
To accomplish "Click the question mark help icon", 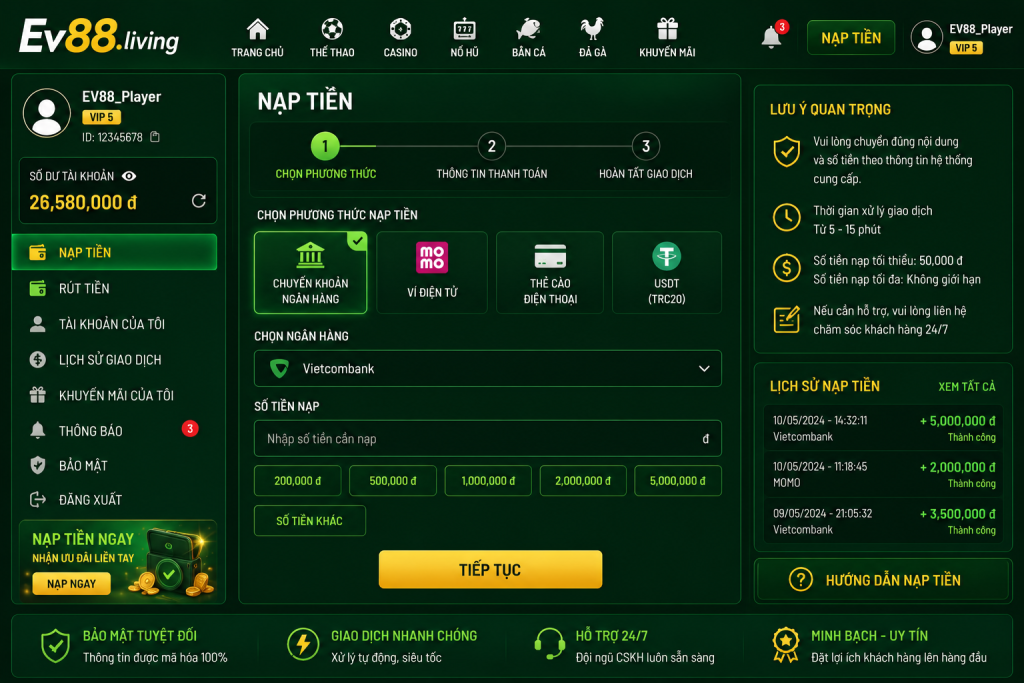I will (x=801, y=580).
